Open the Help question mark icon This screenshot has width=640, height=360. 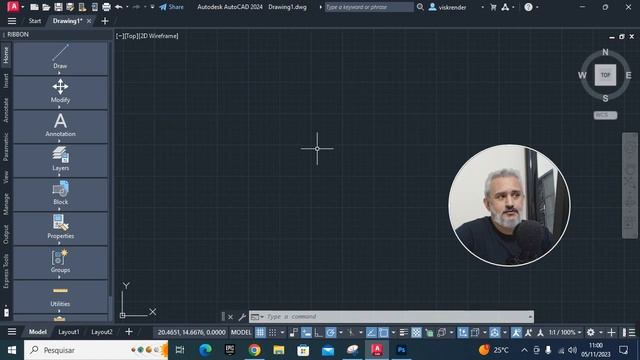(528, 7)
